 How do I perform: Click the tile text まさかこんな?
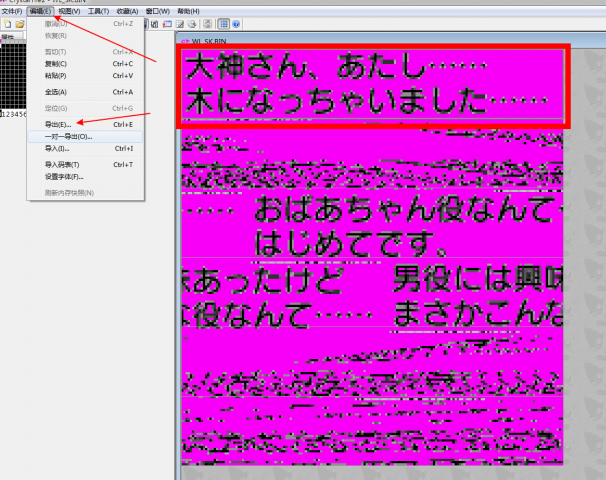pyautogui.click(x=478, y=314)
